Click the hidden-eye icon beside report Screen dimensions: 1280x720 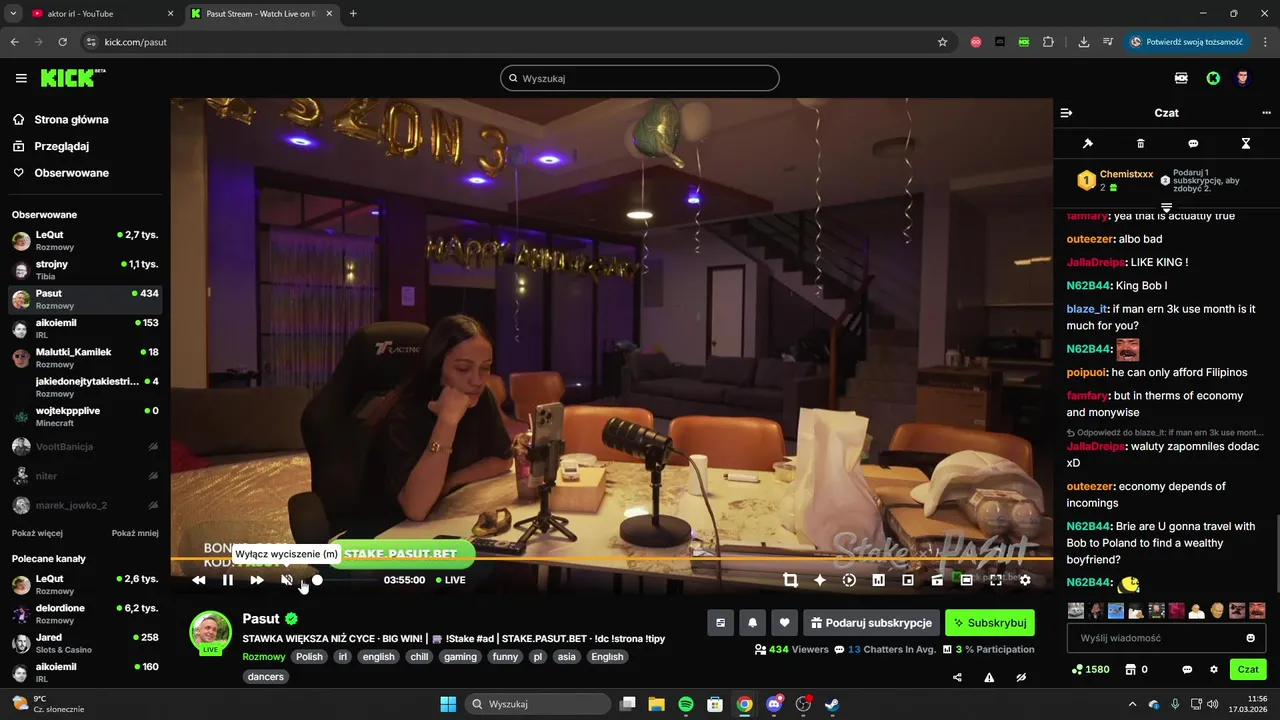click(1021, 677)
